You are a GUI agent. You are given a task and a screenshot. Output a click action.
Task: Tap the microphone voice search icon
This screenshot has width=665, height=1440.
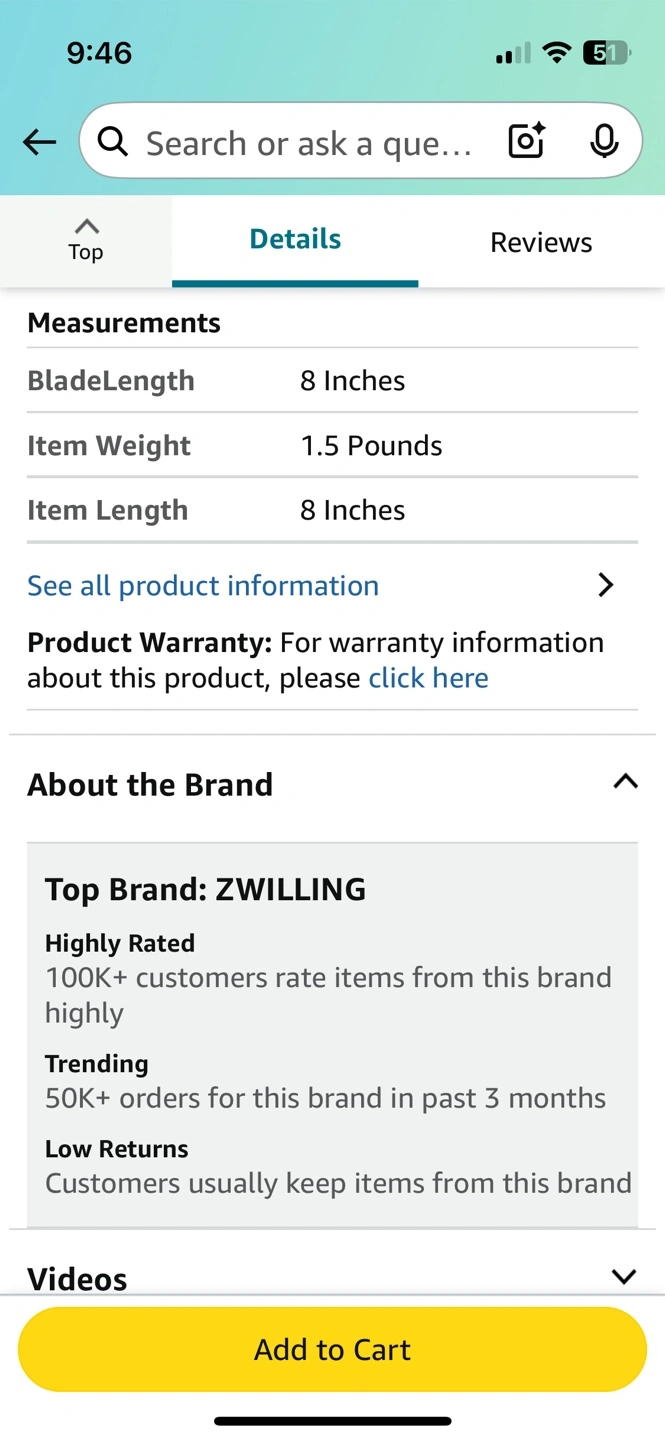pyautogui.click(x=604, y=142)
